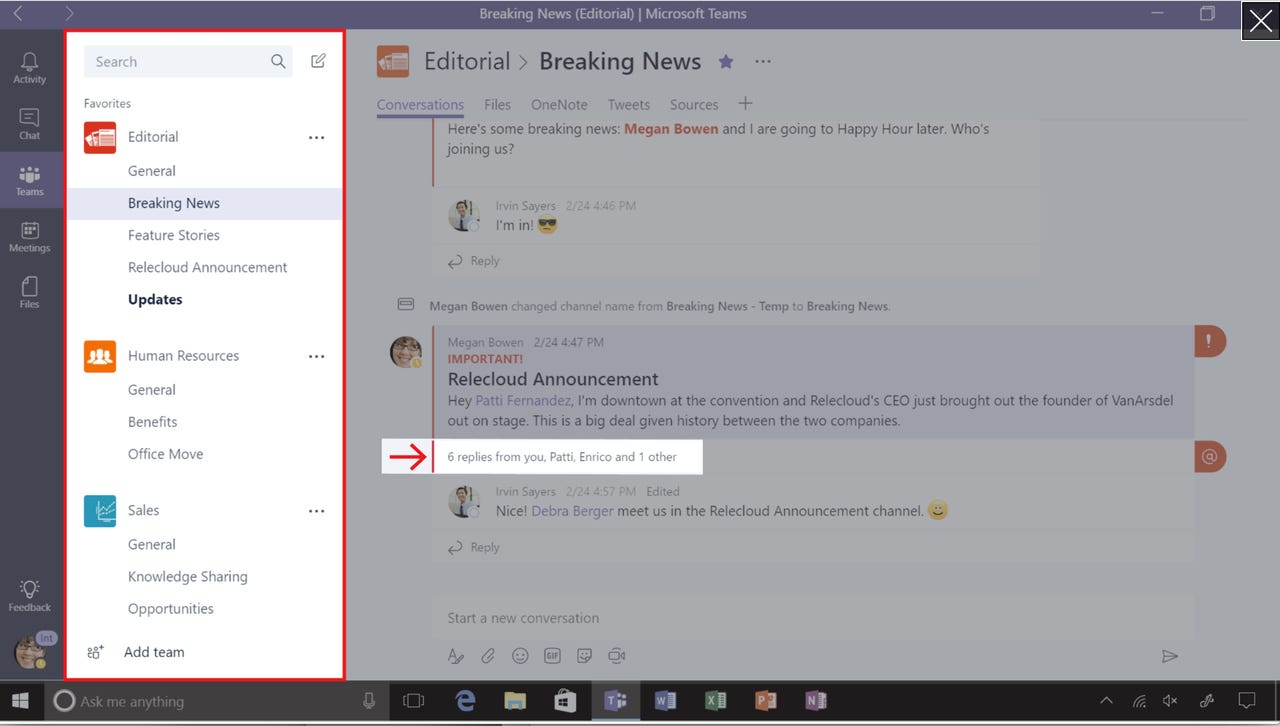1280x726 pixels.
Task: Open the Files section in the left rail
Action: 30,291
